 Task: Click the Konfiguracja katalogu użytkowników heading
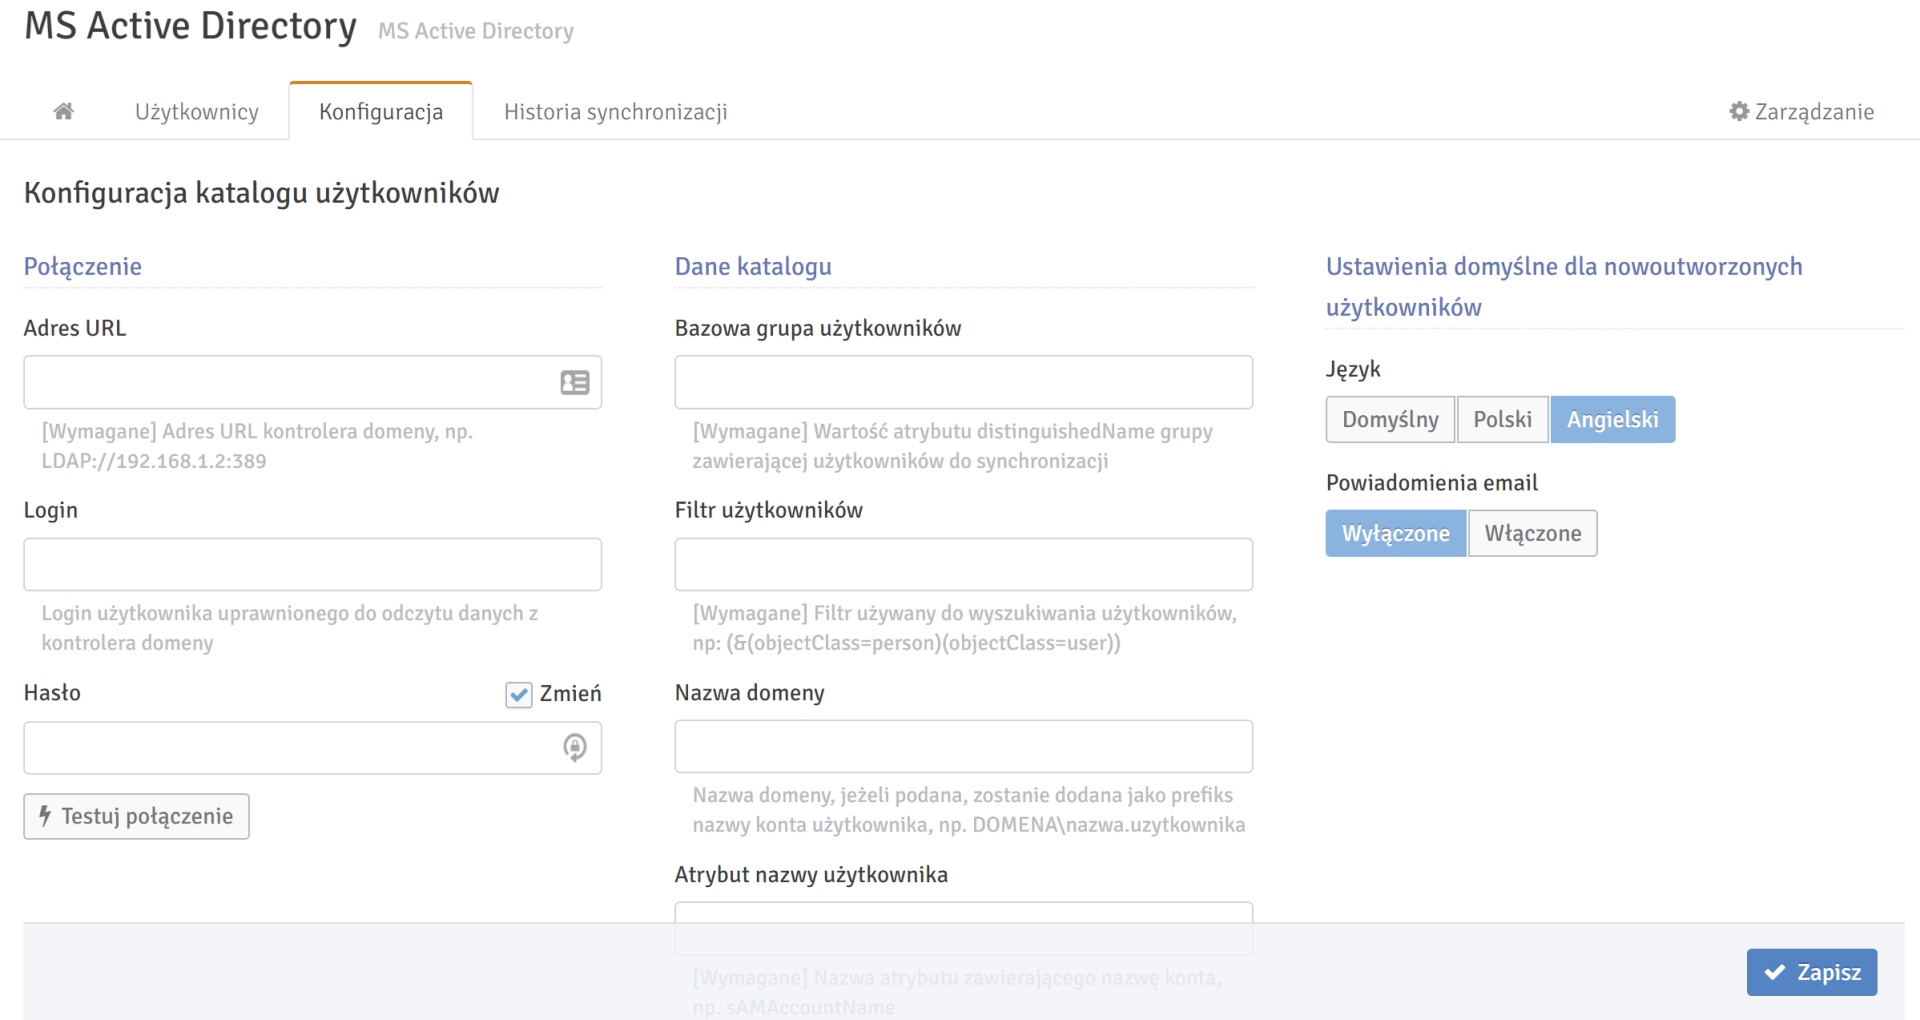[x=262, y=193]
